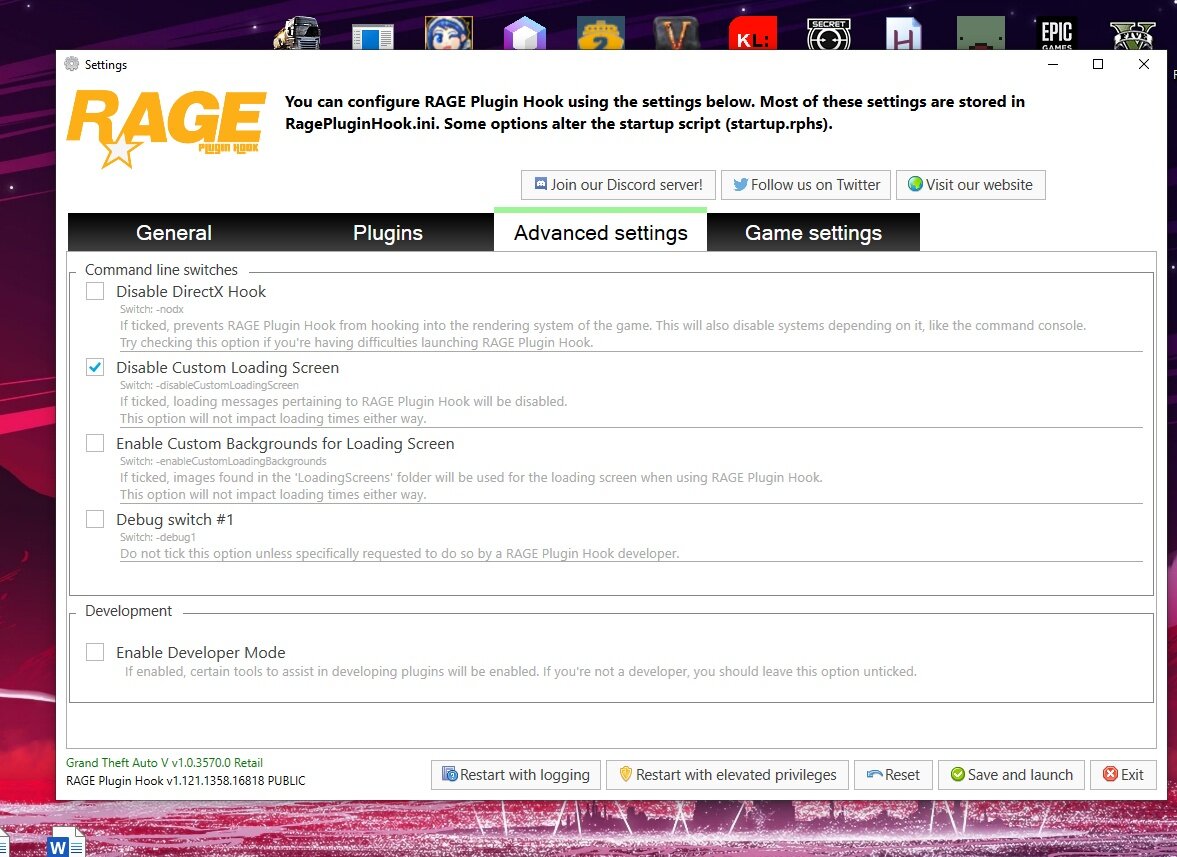The width and height of the screenshot is (1177, 857).
Task: Click the 'Disable Custom Loading Screen' label text
Action: click(x=227, y=368)
